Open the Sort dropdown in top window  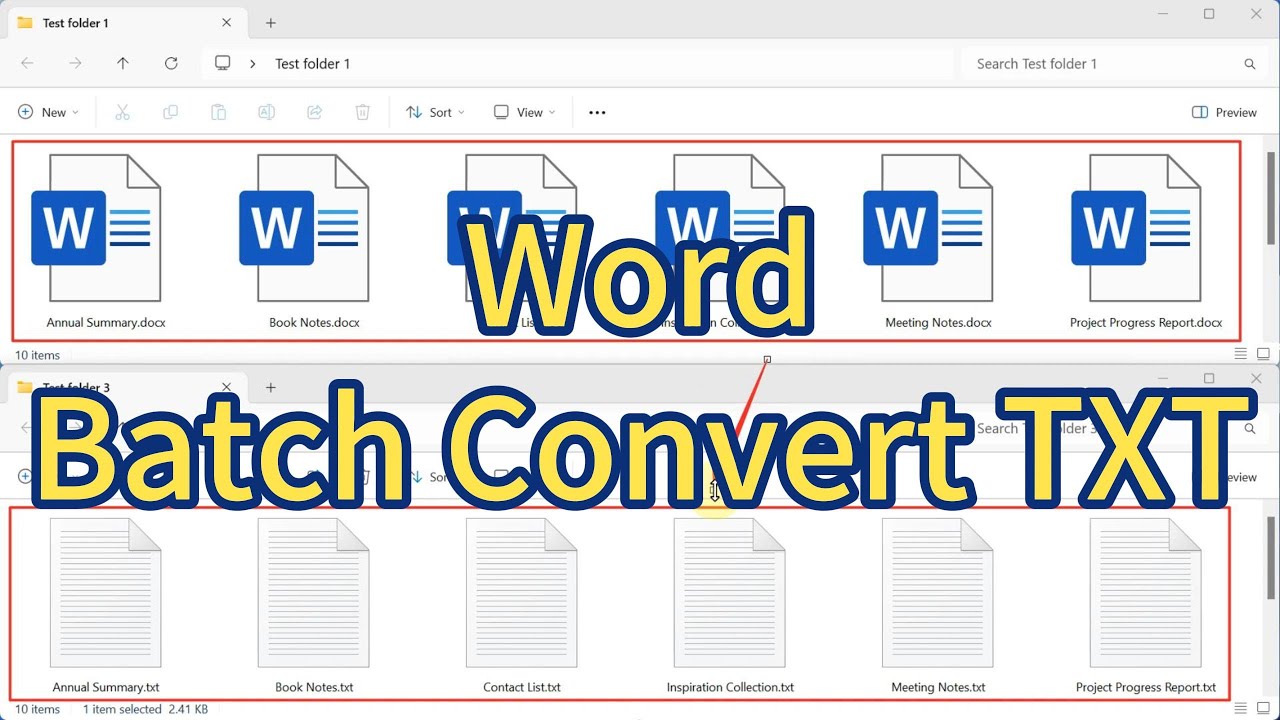[x=435, y=112]
